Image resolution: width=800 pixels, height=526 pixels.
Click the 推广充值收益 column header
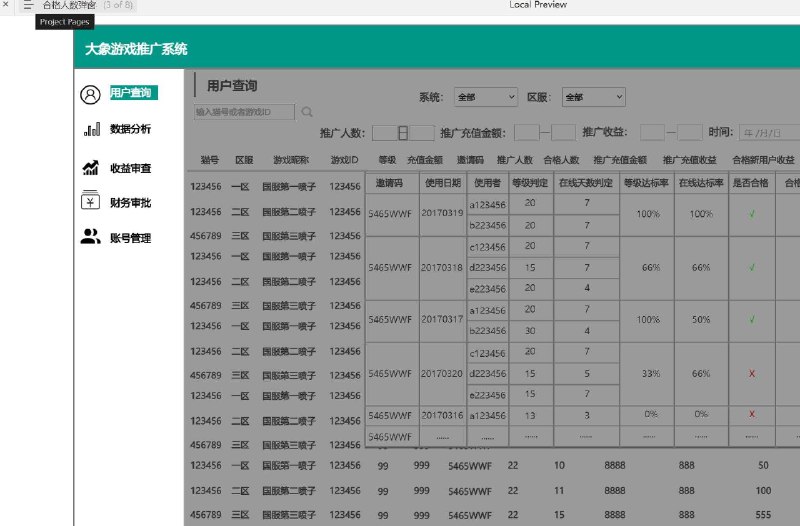pyautogui.click(x=689, y=160)
